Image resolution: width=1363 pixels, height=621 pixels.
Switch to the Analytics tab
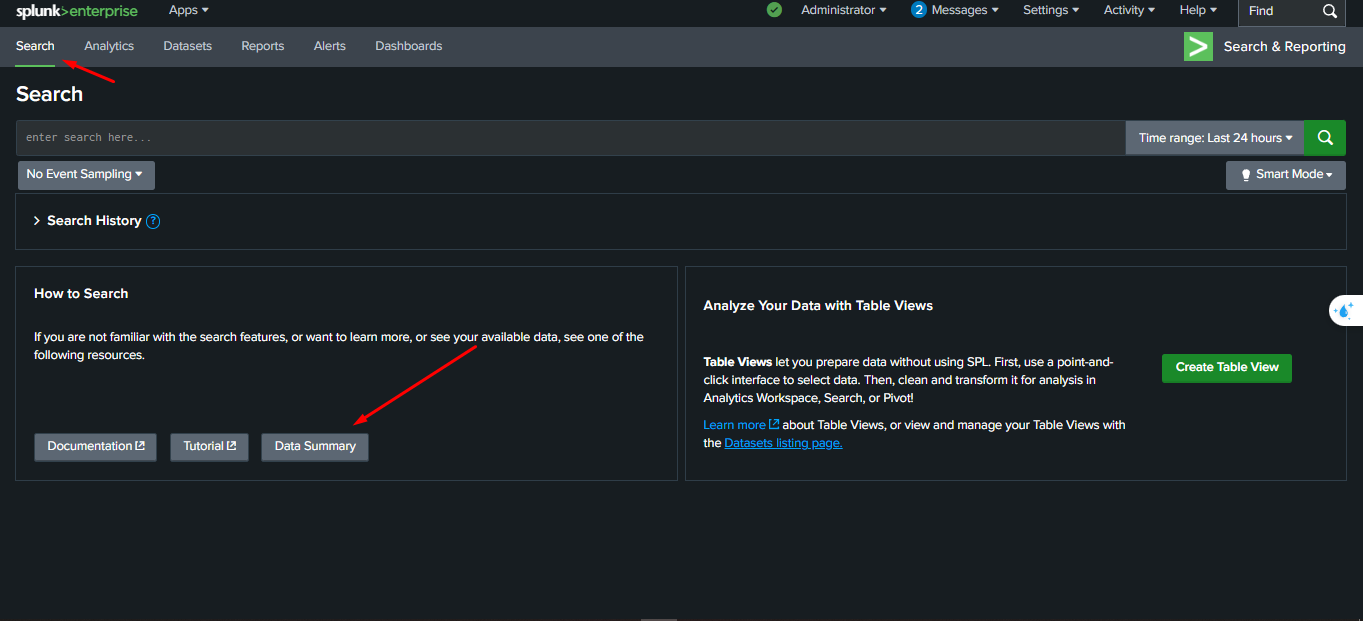[x=108, y=46]
